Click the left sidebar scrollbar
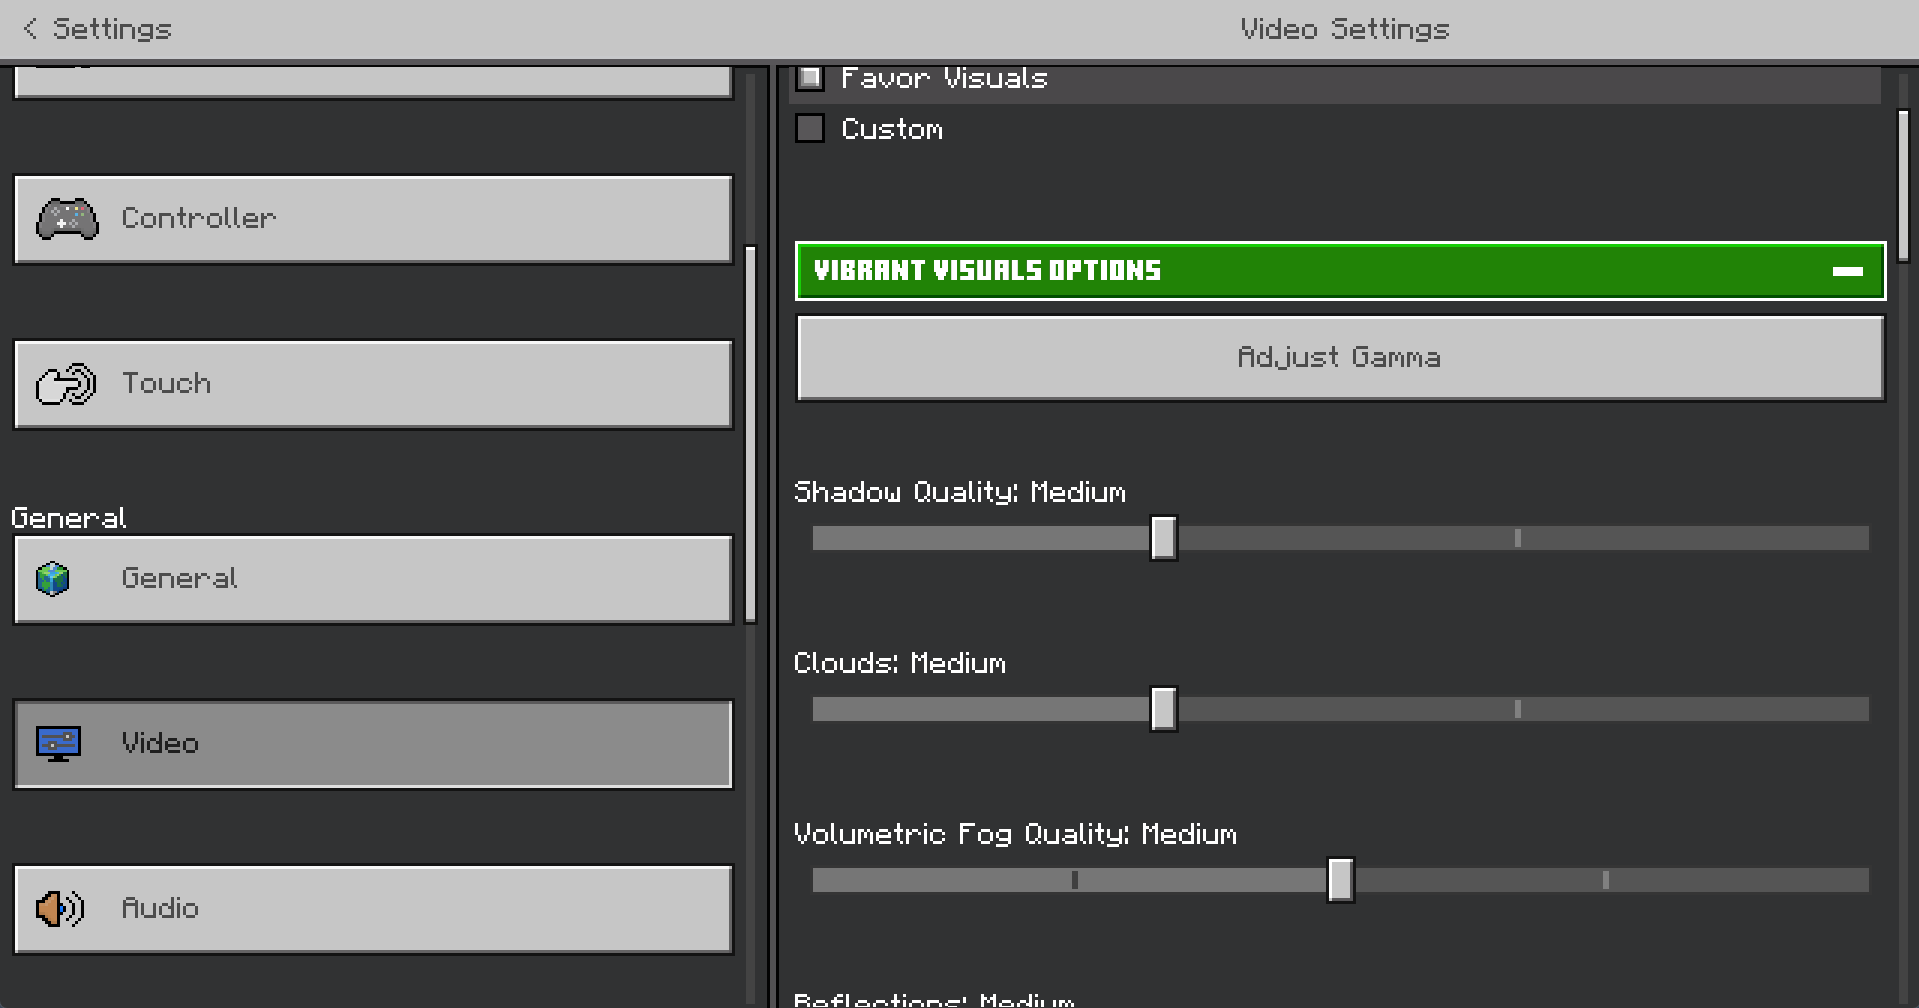Screen dimensions: 1919x1008 click(x=750, y=434)
